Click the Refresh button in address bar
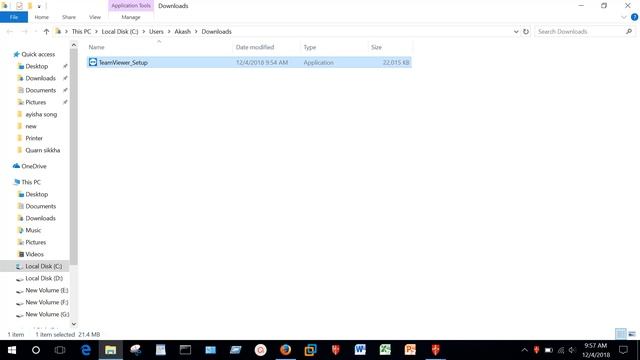 (x=526, y=31)
